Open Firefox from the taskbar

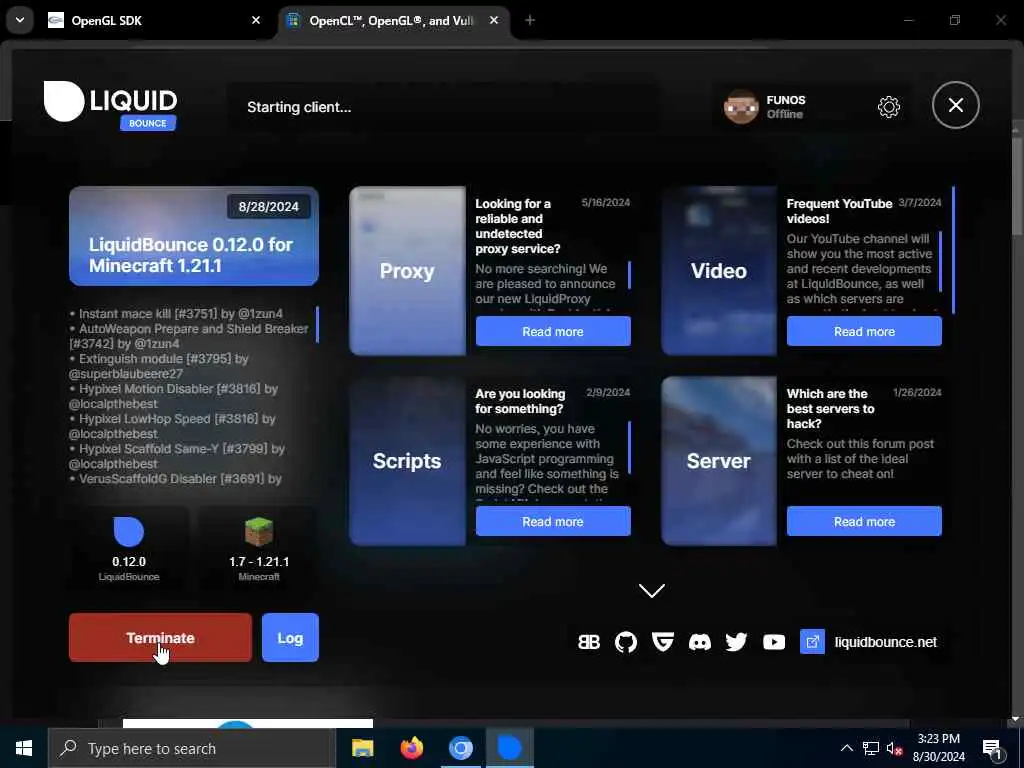tap(411, 748)
